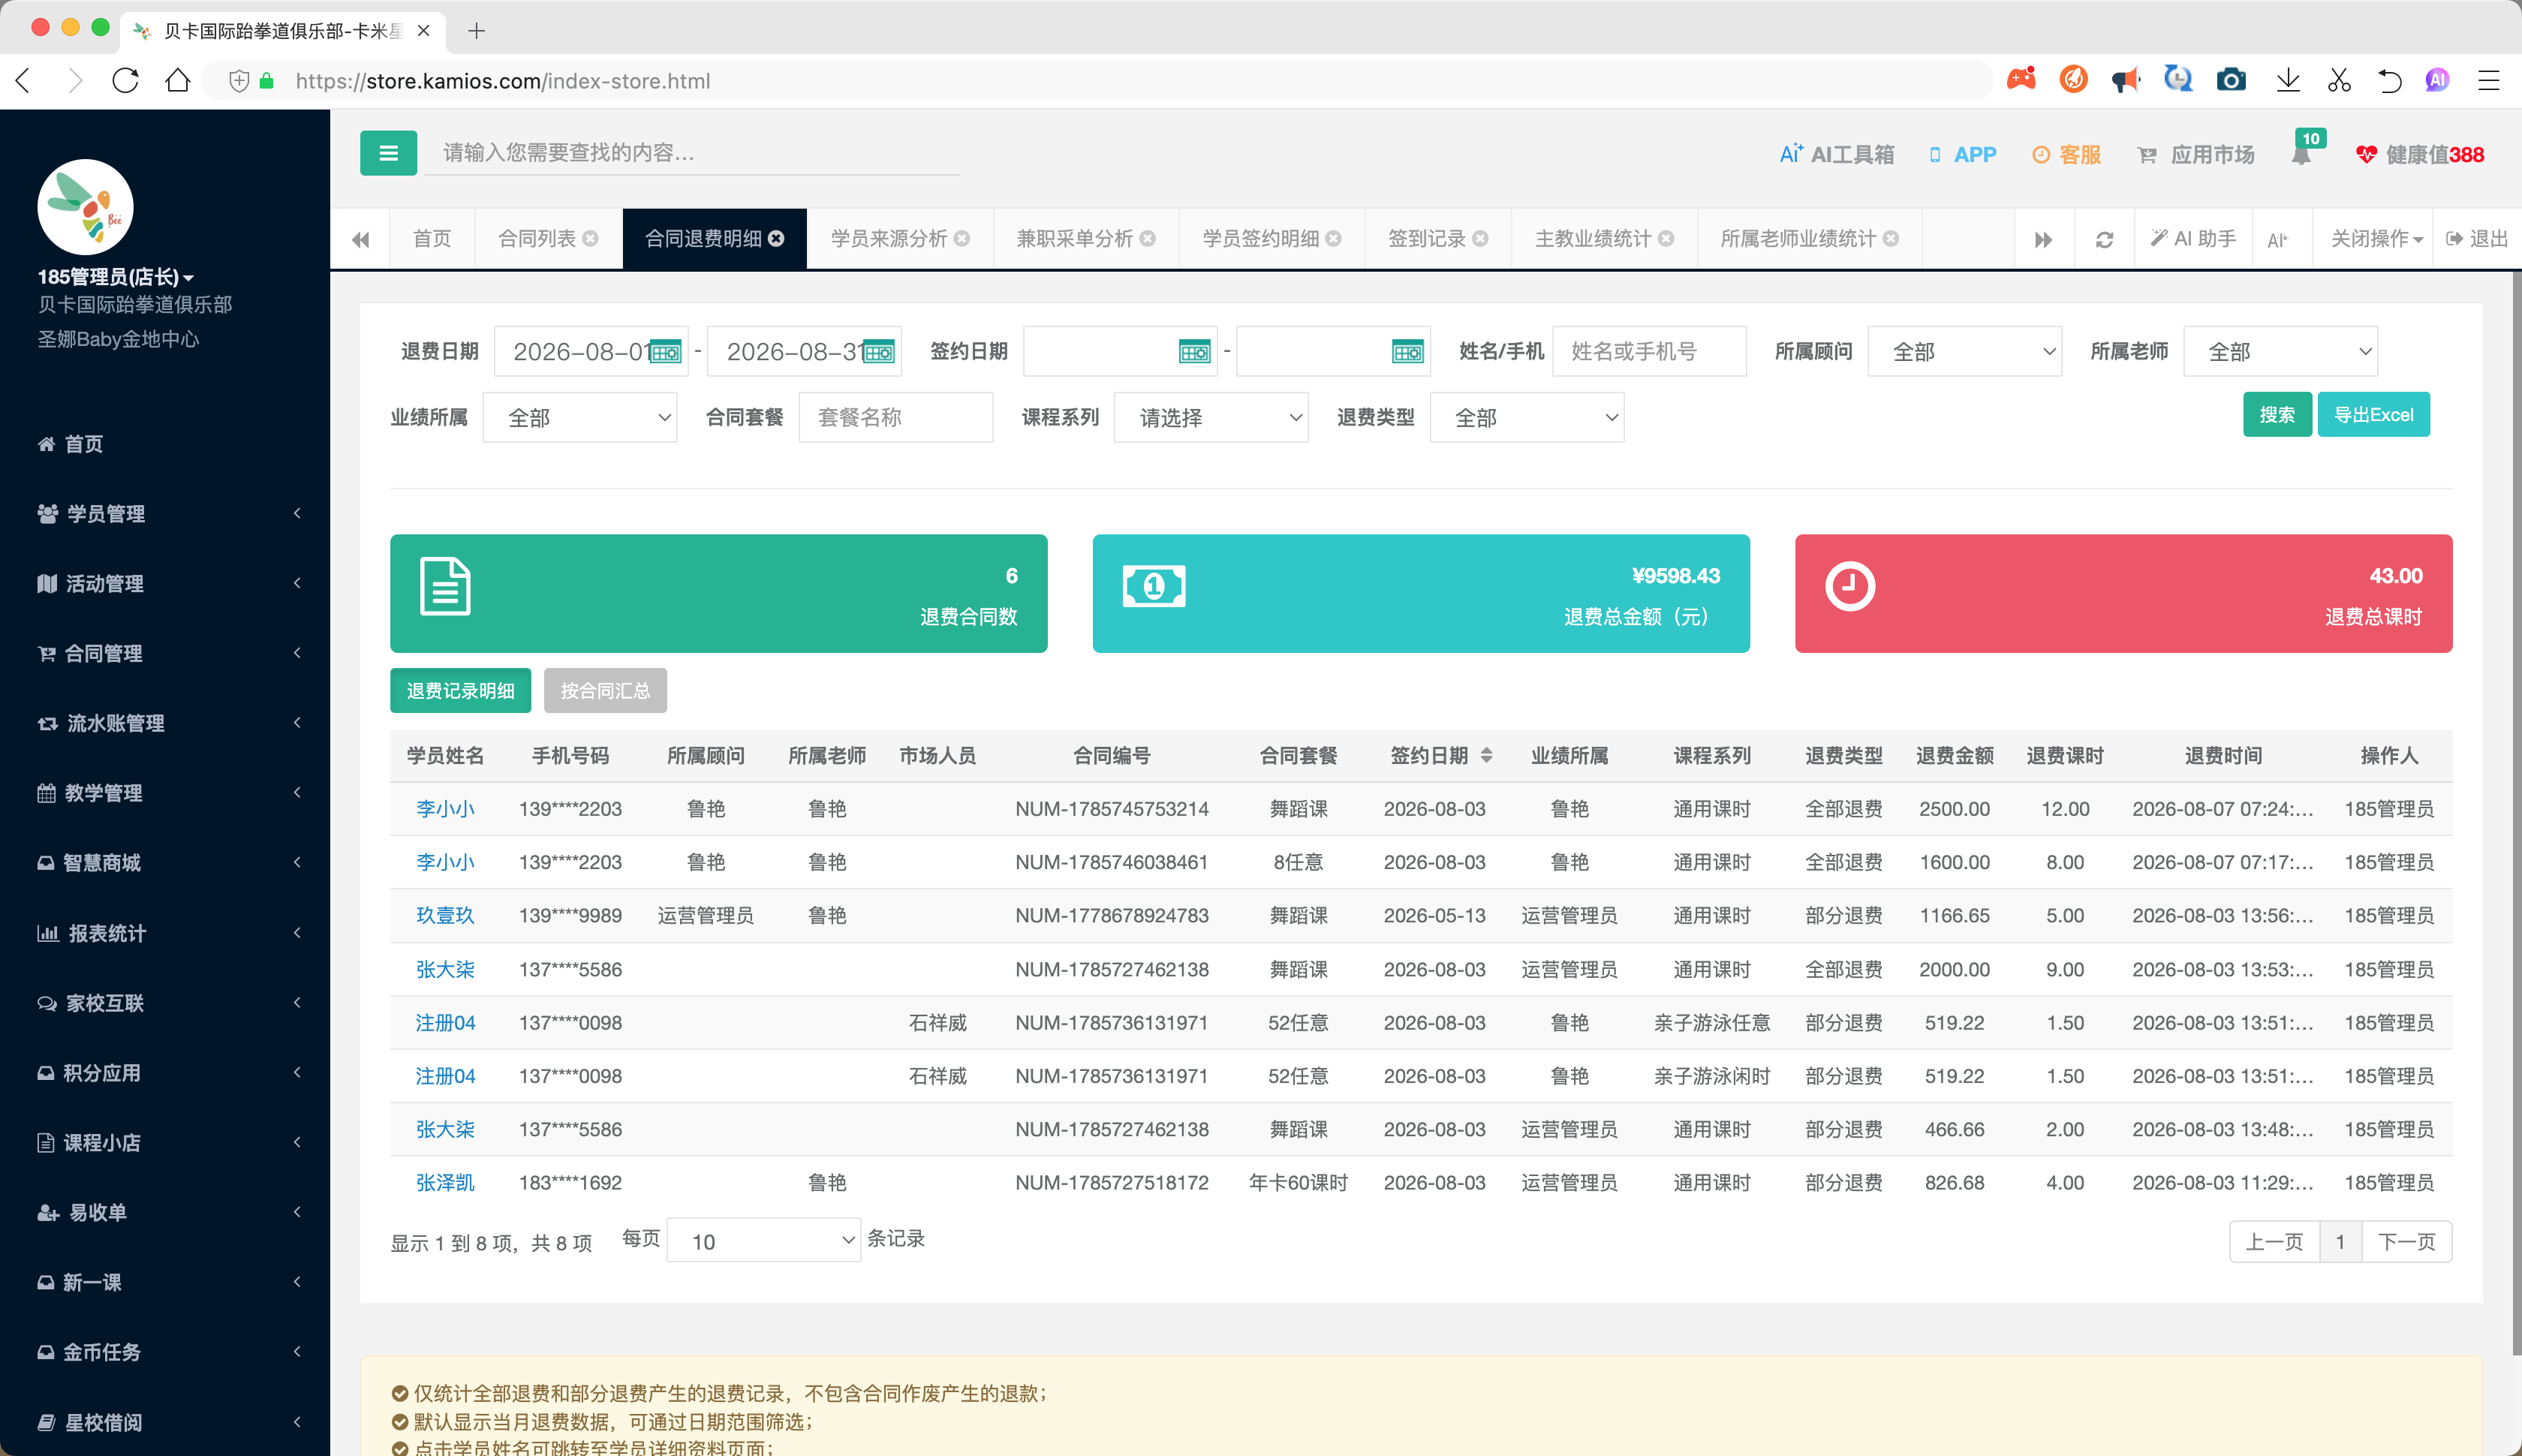The height and width of the screenshot is (1456, 2522).
Task: Open the 退费类型 dropdown
Action: [1526, 418]
